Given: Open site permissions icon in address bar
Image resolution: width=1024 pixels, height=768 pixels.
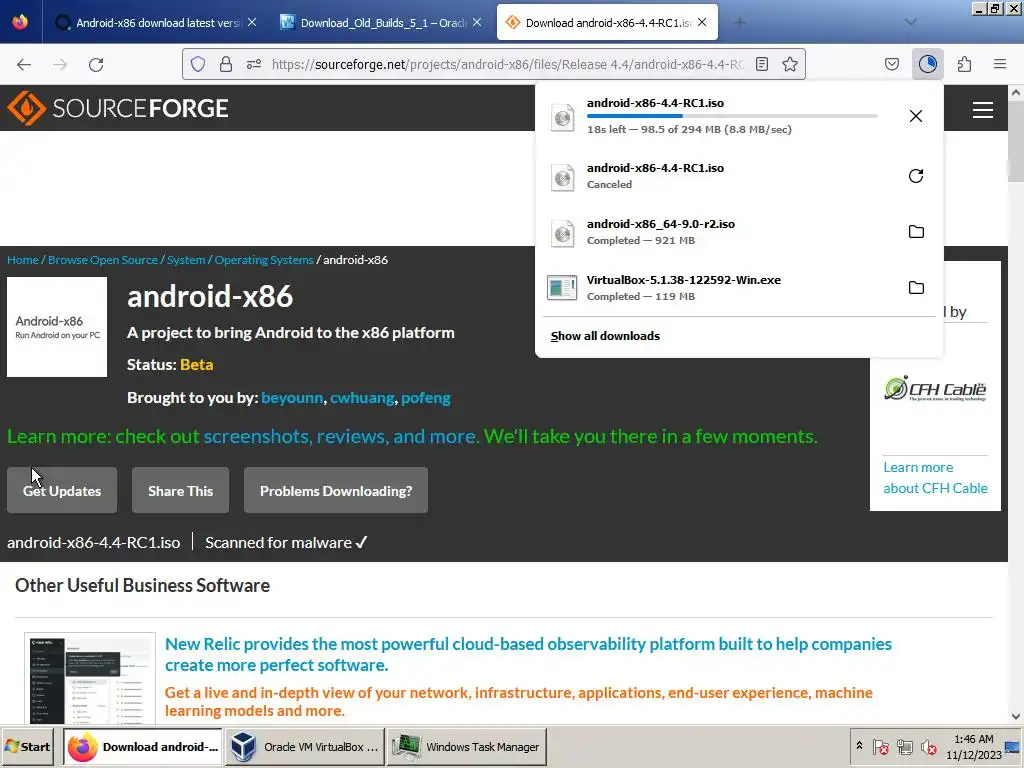Looking at the screenshot, I should [x=254, y=64].
